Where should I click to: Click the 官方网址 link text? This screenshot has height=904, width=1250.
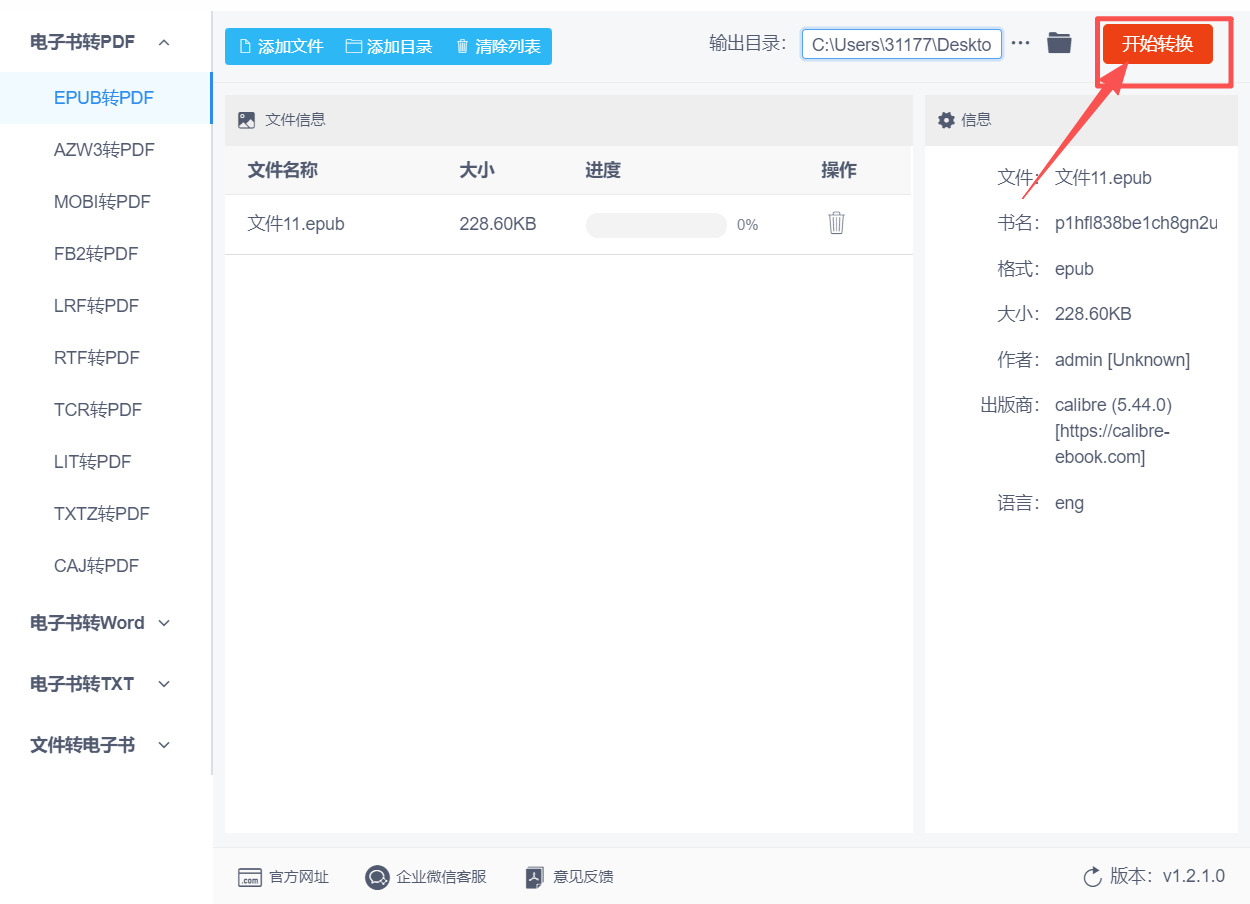(x=299, y=877)
